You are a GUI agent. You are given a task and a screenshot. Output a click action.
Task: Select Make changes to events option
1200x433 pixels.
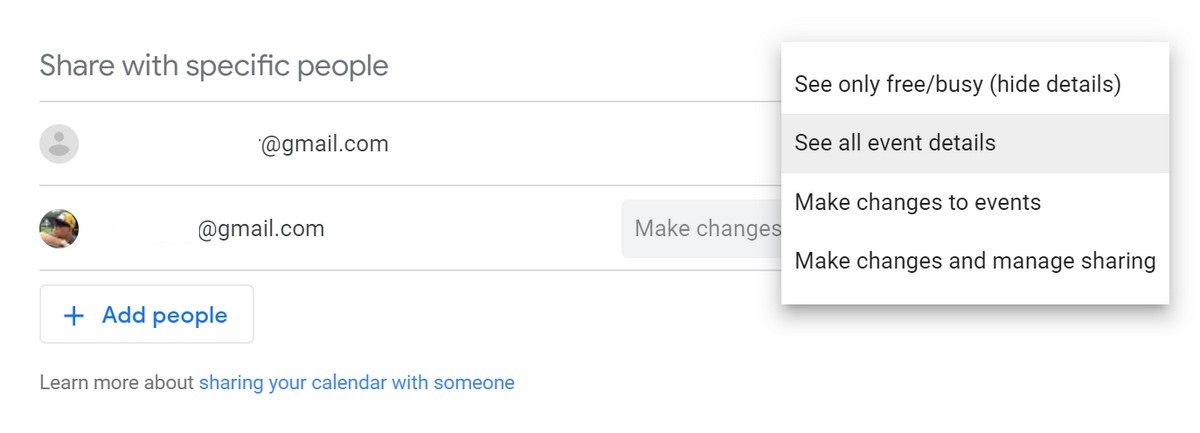click(x=917, y=203)
